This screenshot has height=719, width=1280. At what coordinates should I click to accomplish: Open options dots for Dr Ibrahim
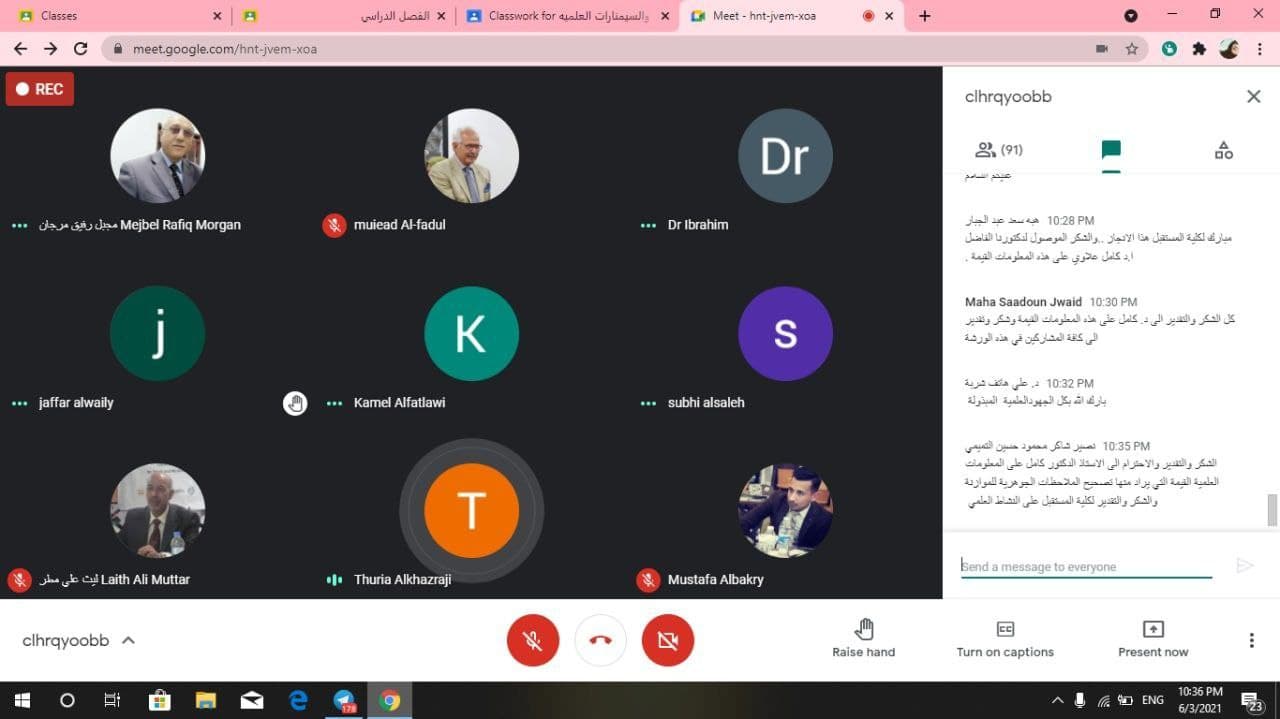pos(648,225)
